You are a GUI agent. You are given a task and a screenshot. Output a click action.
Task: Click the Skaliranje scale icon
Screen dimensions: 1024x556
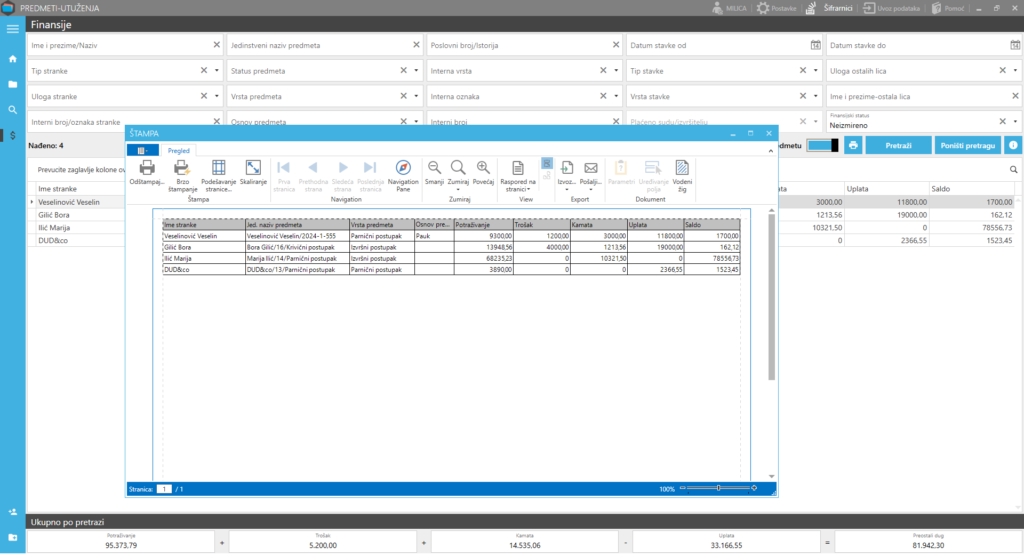(x=253, y=170)
